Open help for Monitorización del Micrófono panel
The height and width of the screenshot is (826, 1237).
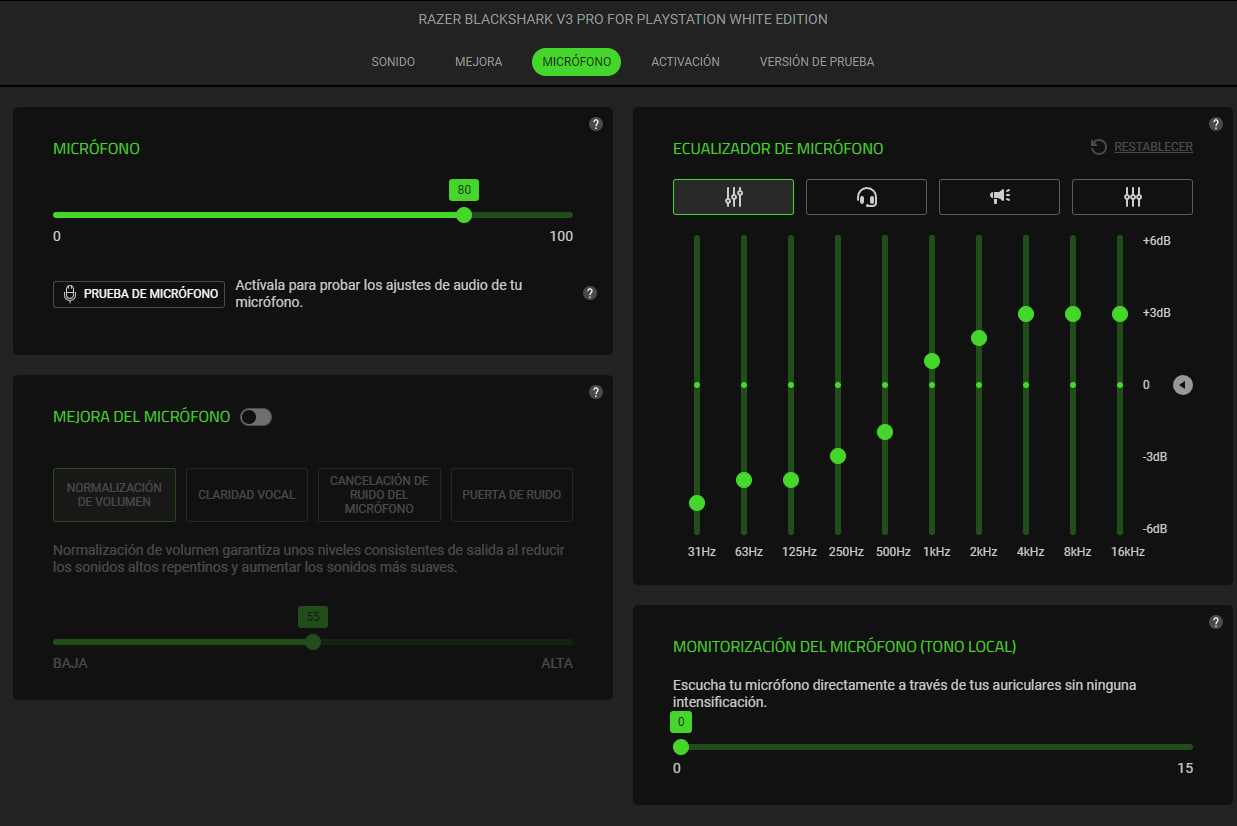coord(1216,622)
